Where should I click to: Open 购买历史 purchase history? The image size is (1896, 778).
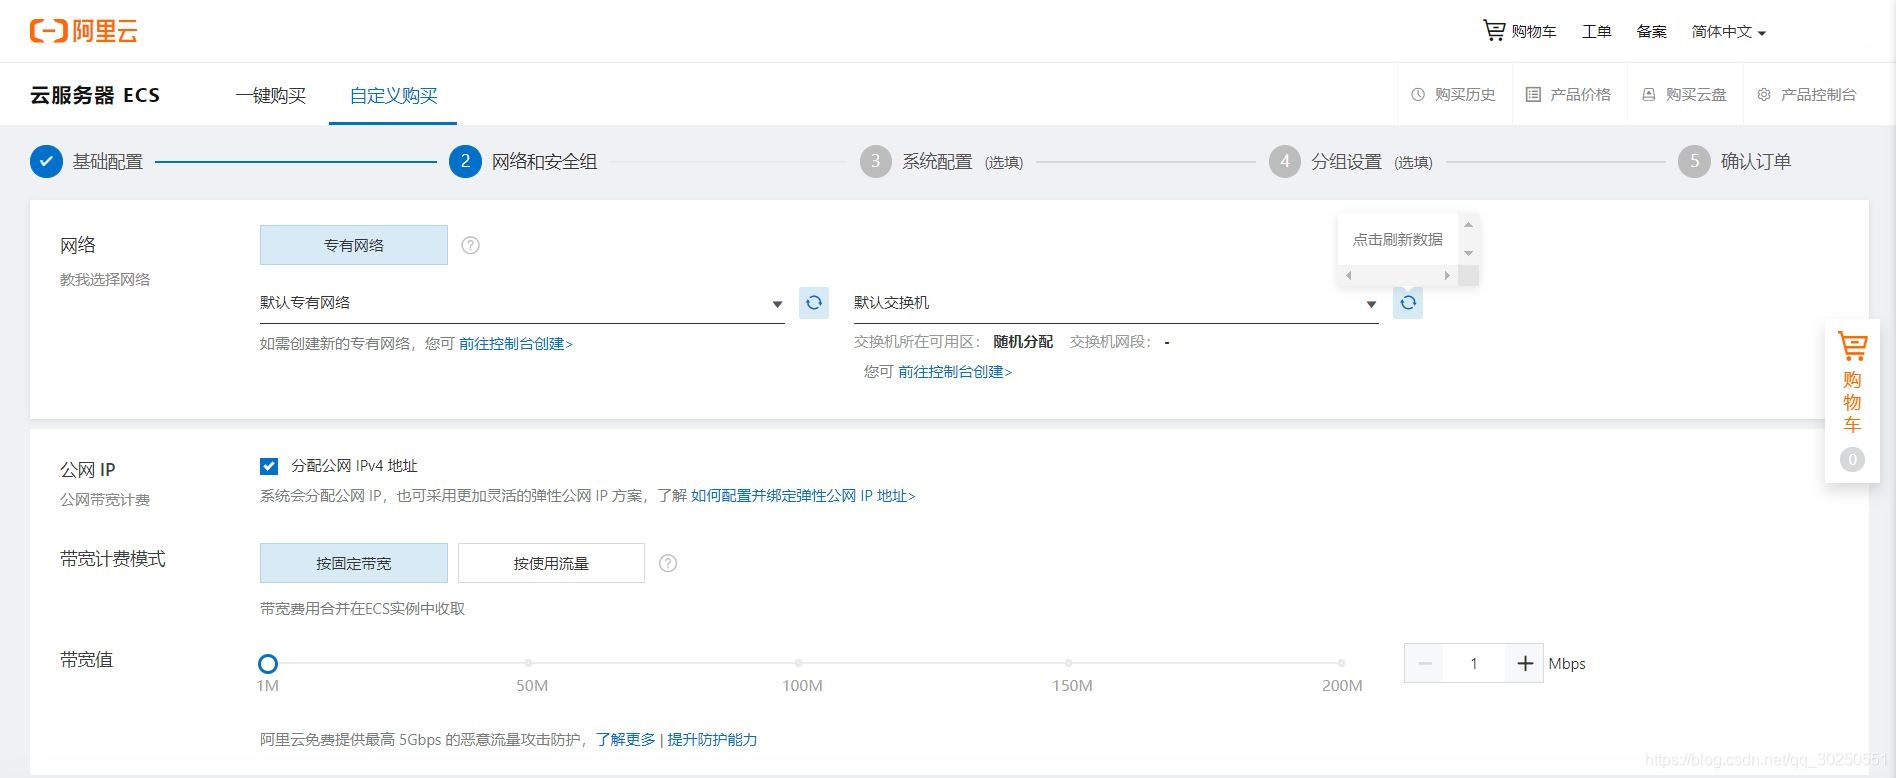[x=1453, y=94]
